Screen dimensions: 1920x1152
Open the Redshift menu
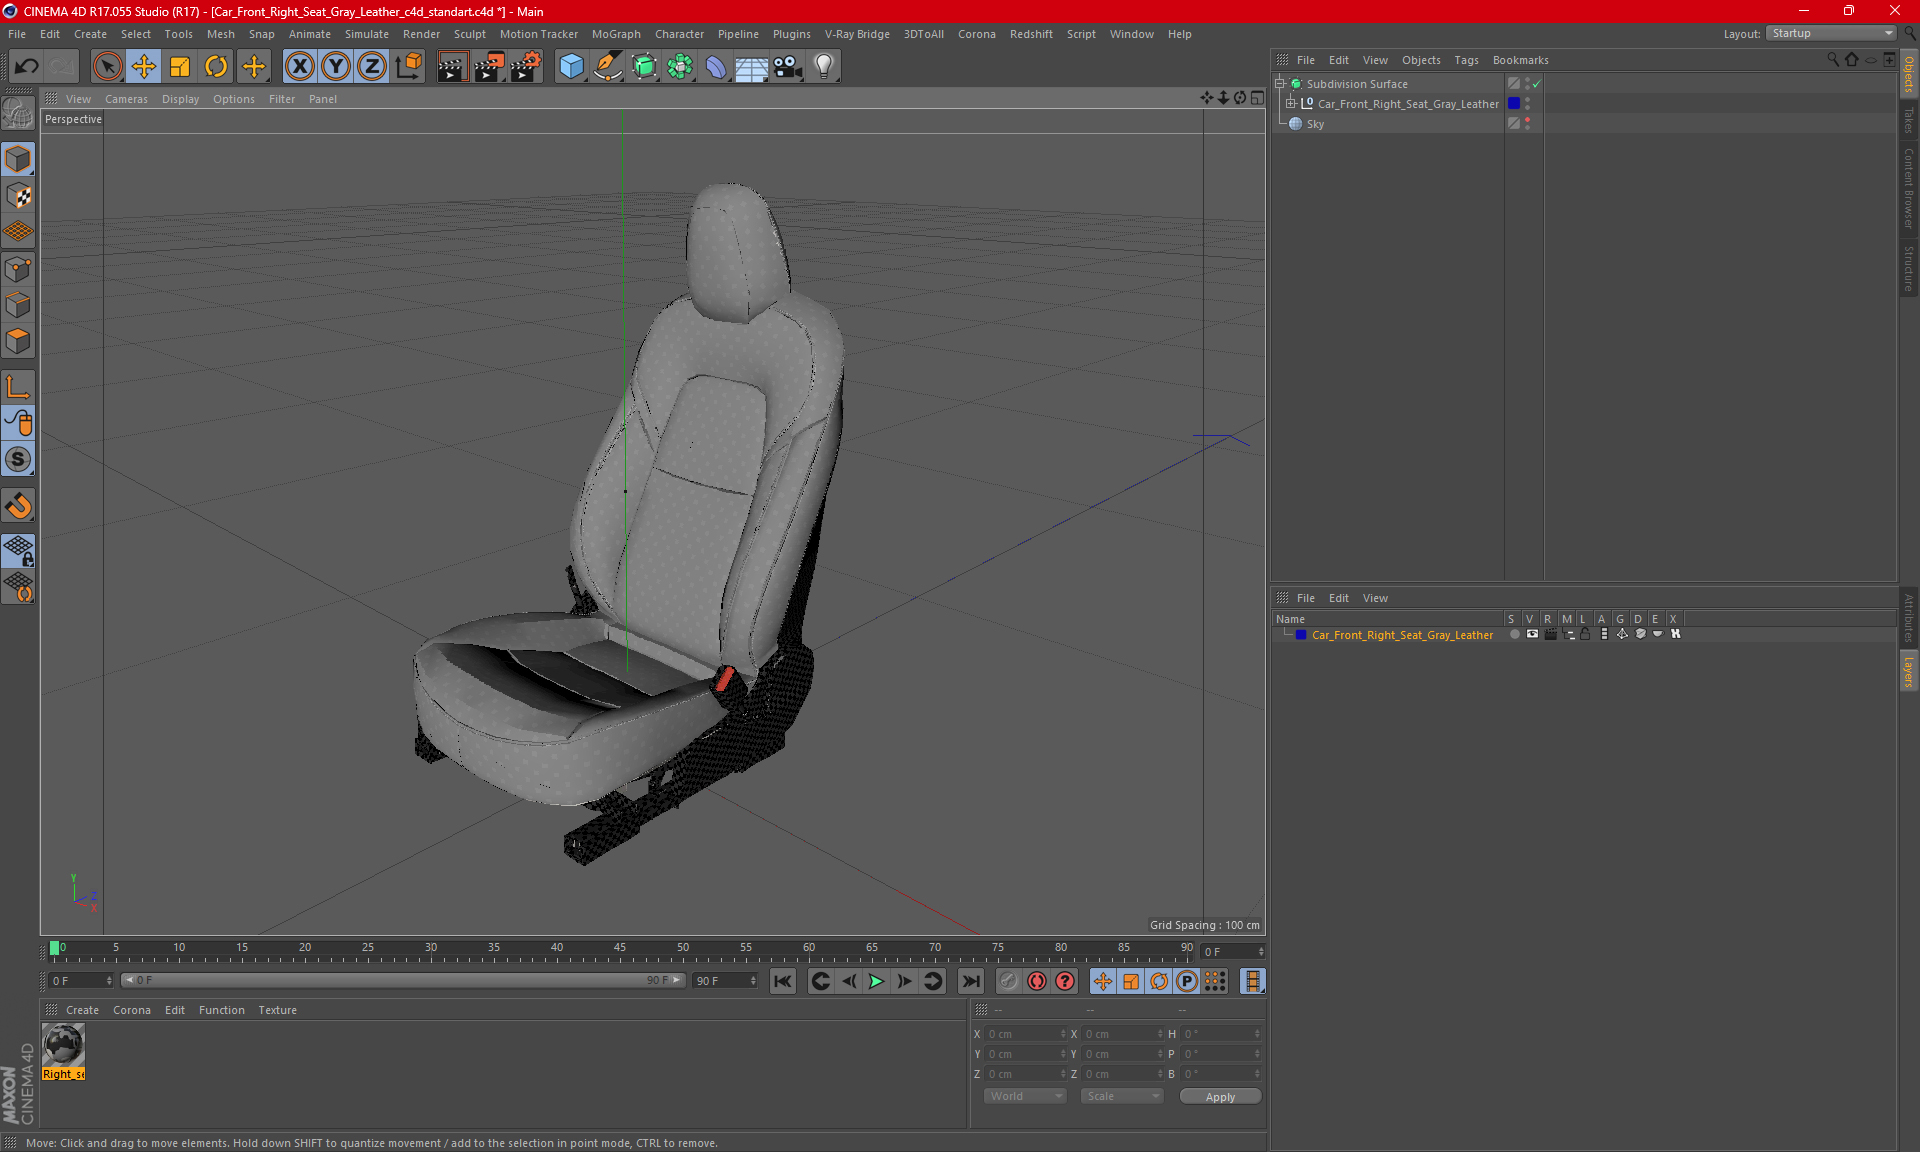pos(1031,34)
